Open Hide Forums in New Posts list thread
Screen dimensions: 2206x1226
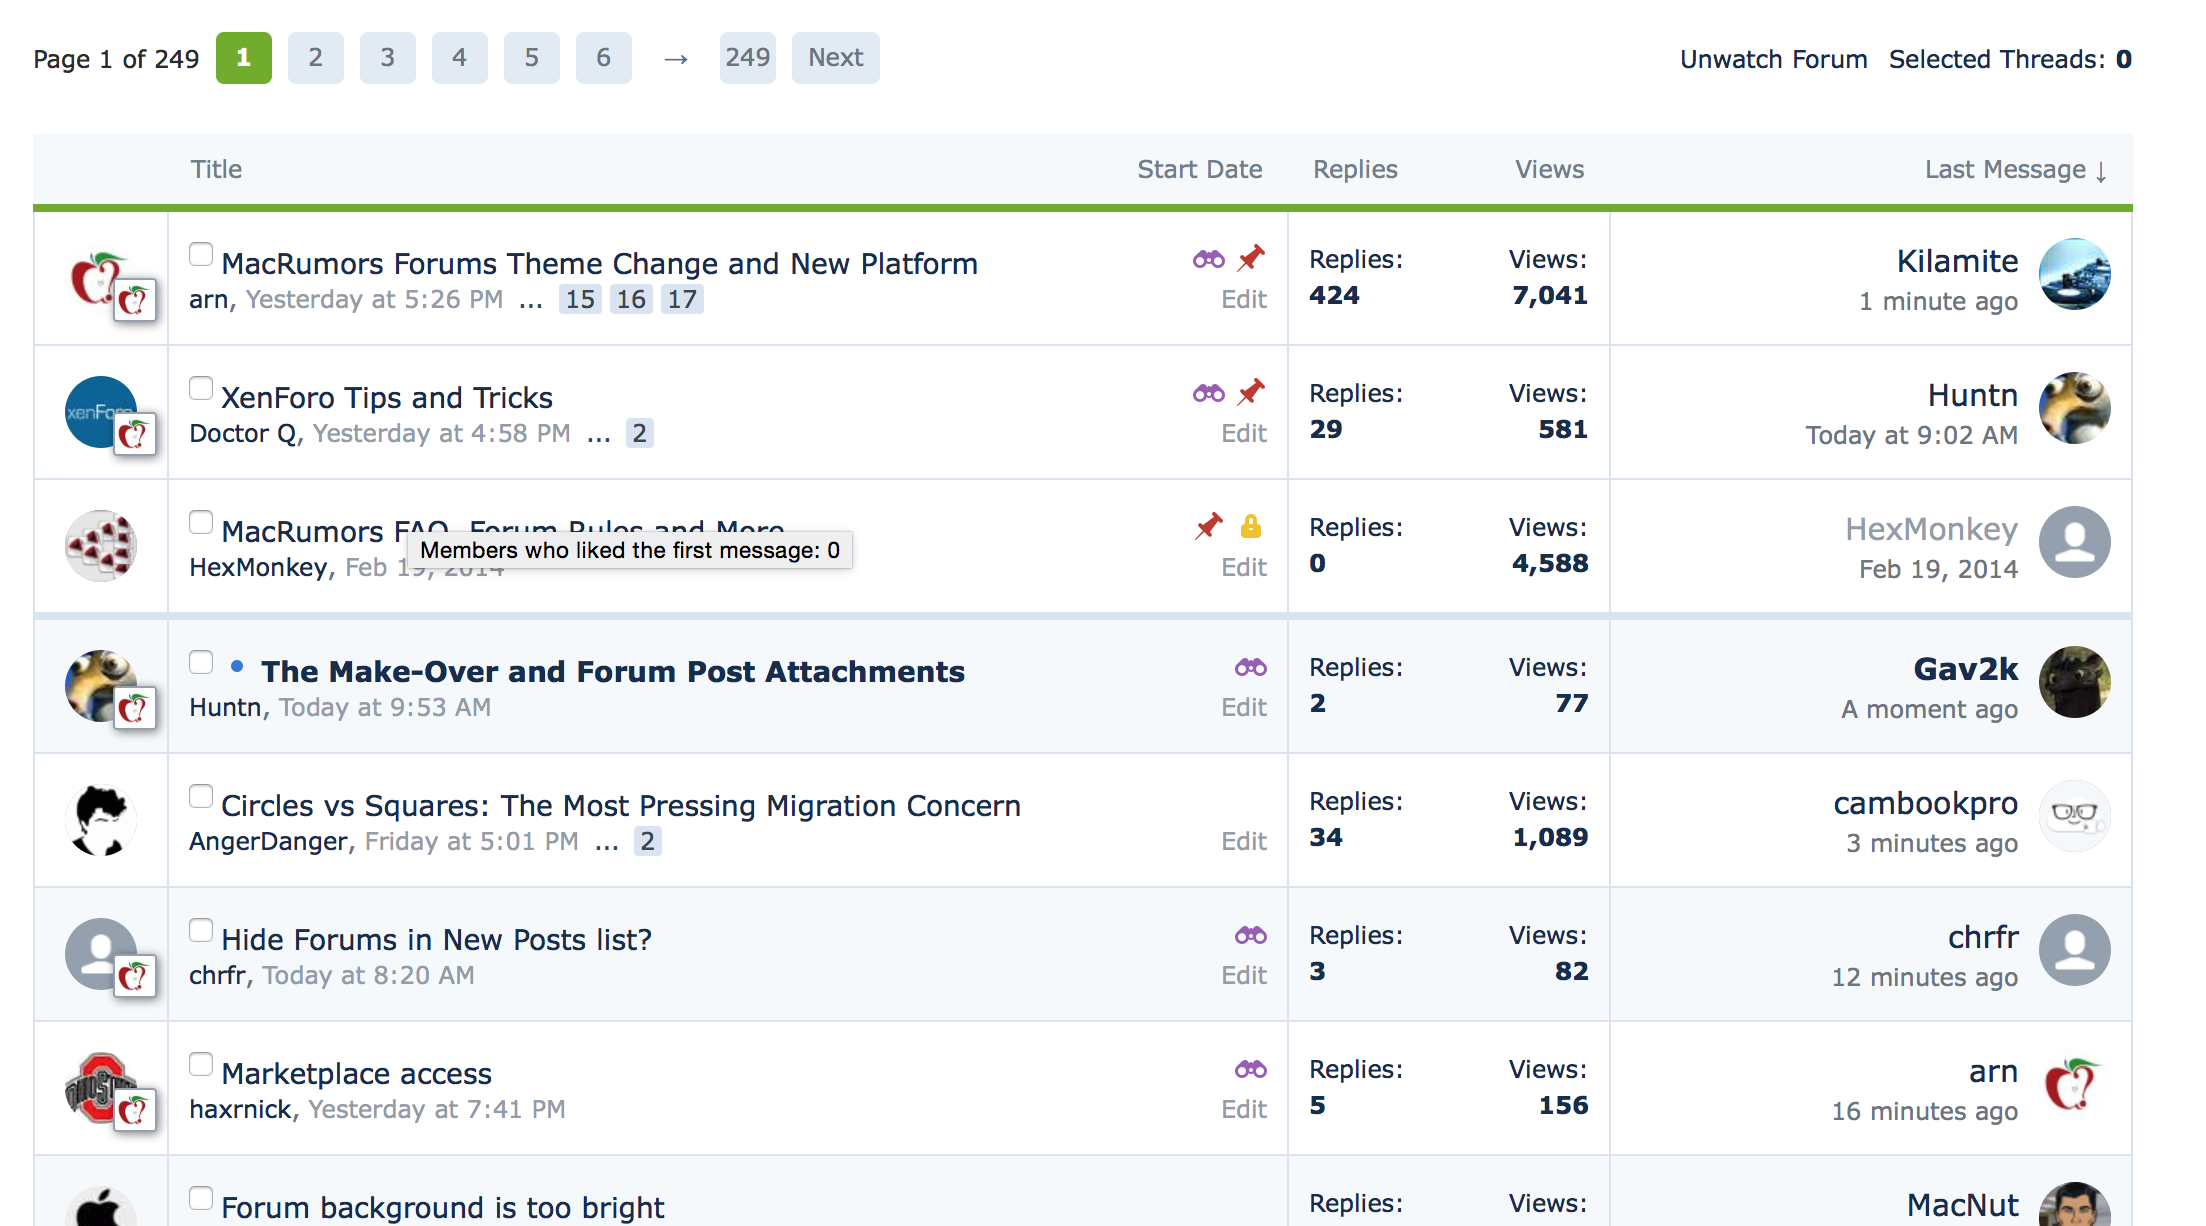click(436, 940)
